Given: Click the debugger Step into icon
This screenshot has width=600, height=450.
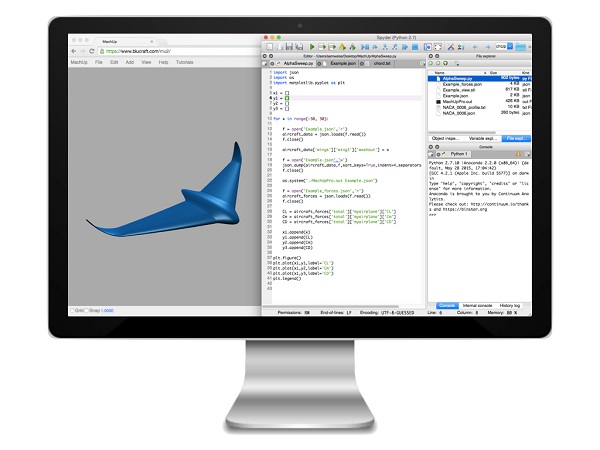Looking at the screenshot, I should pos(385,47).
